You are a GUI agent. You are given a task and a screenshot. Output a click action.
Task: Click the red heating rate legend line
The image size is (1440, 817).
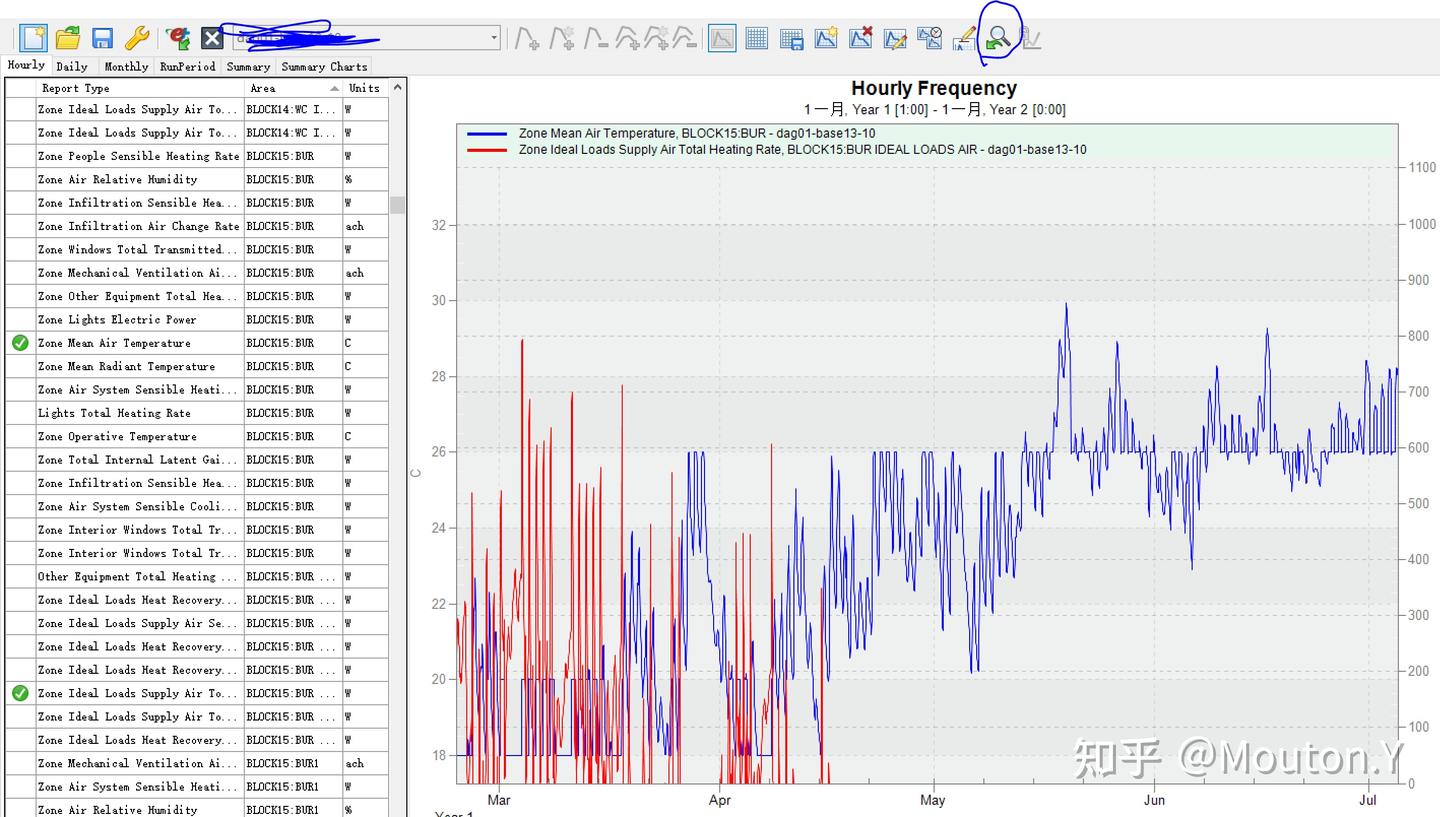click(x=487, y=150)
